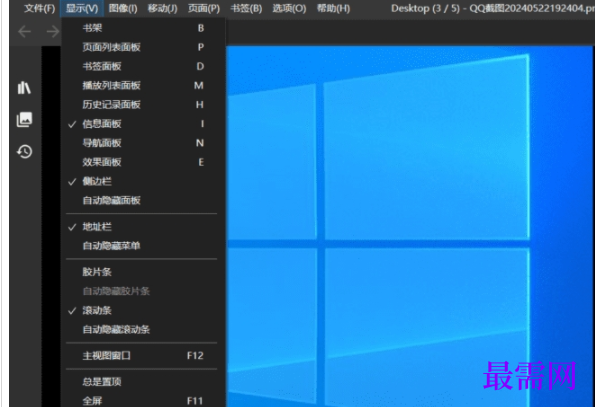The height and width of the screenshot is (407, 595).
Task: Uncheck 侧边栏 menu entry
Action: [x=142, y=181]
